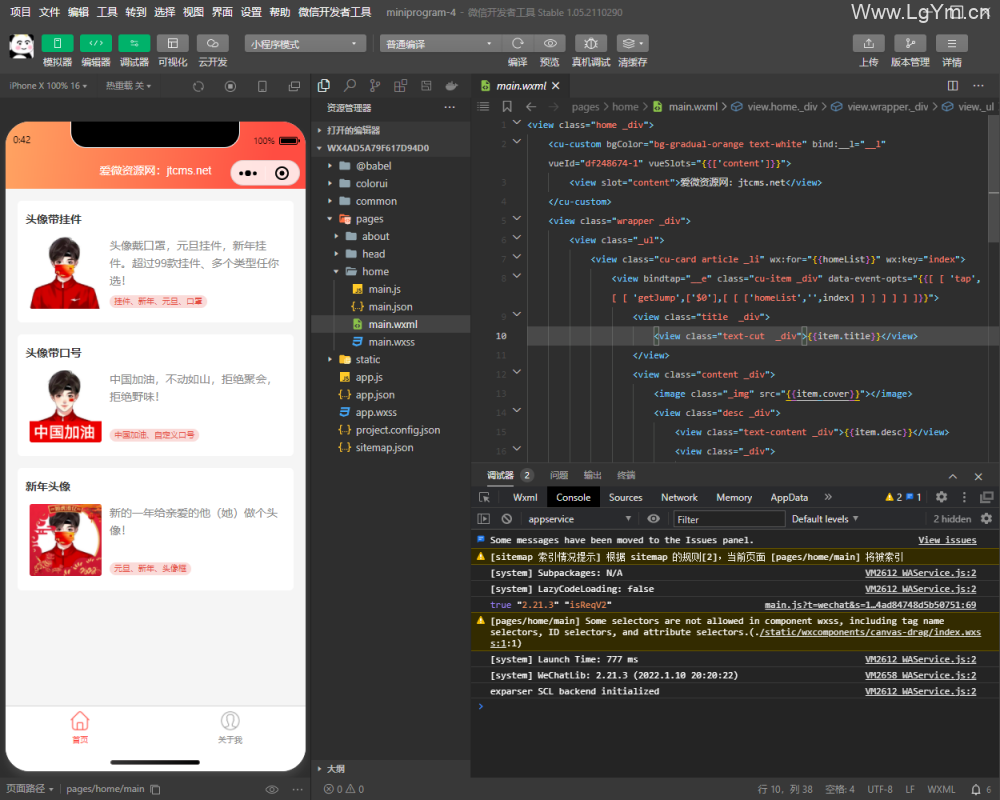Click the simulator refresh icon
Screen dimensions: 1000x800
pos(198,86)
